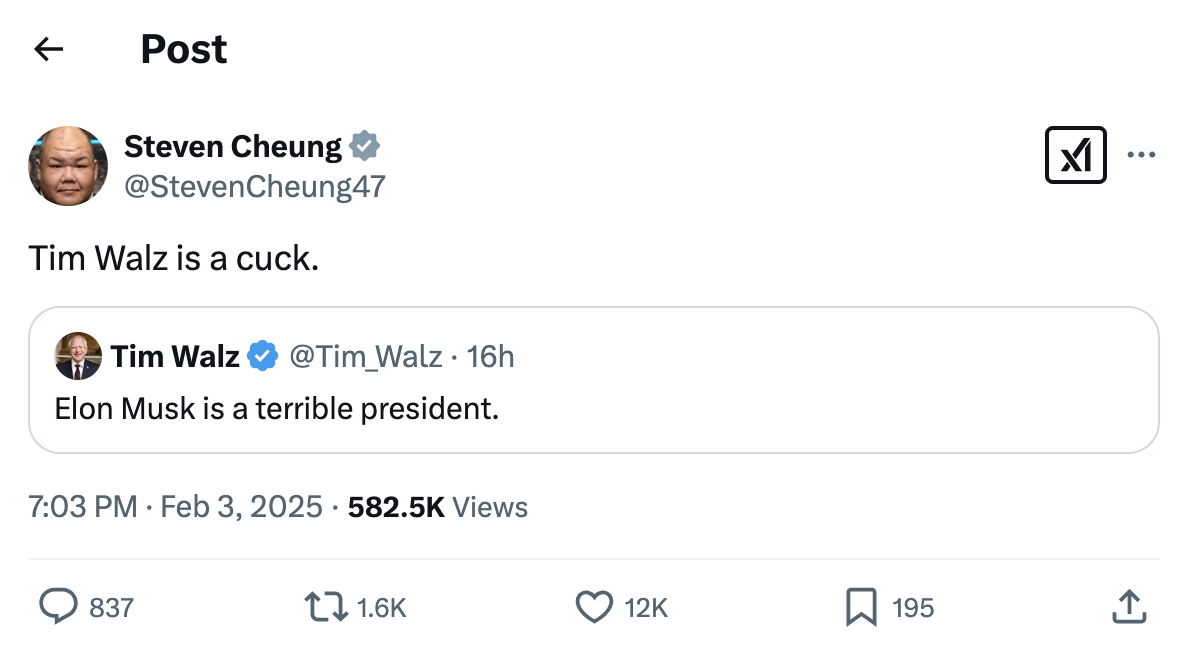Open the @Tim_Walz handle
This screenshot has width=1186, height=650.
[x=365, y=356]
